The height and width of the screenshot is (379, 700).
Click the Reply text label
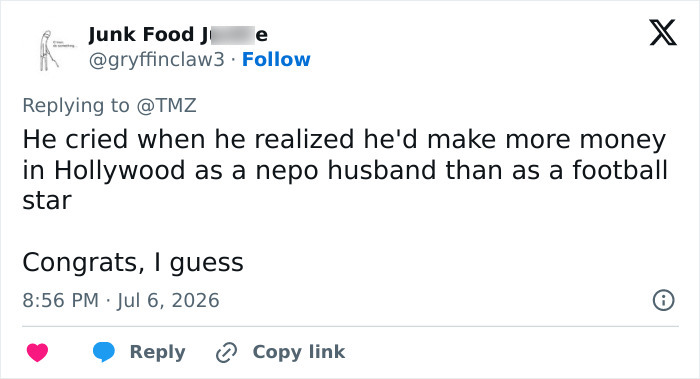pos(158,352)
